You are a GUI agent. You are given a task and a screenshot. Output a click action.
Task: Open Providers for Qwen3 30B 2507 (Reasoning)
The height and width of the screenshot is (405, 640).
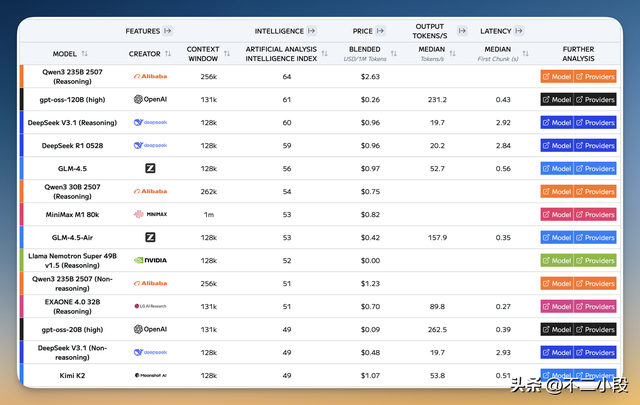point(595,191)
